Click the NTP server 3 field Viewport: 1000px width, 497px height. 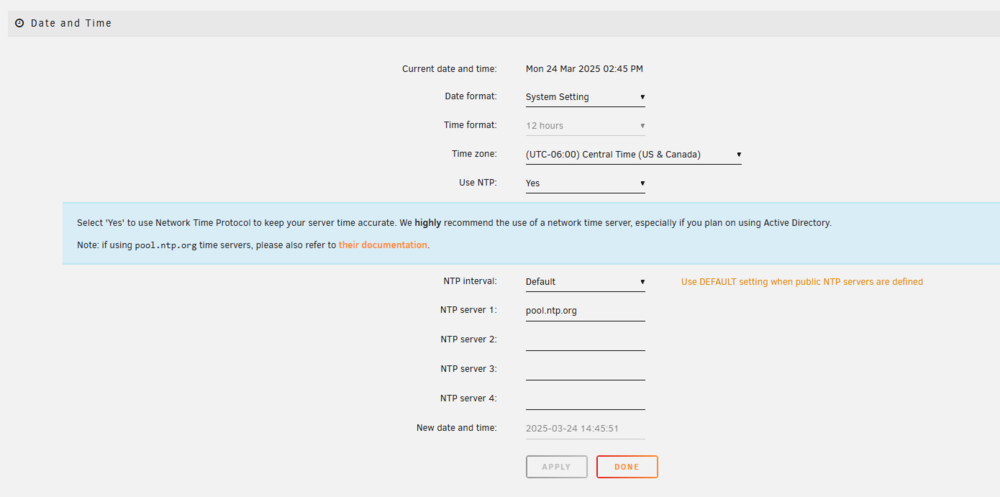[585, 369]
